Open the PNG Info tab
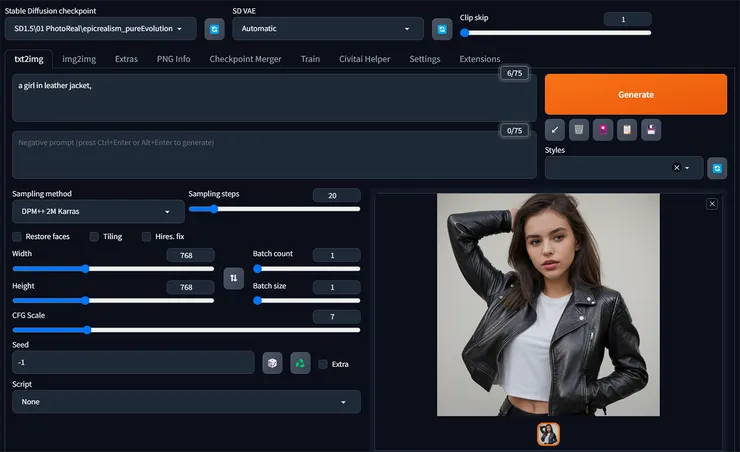This screenshot has height=452, width=740. click(x=174, y=59)
